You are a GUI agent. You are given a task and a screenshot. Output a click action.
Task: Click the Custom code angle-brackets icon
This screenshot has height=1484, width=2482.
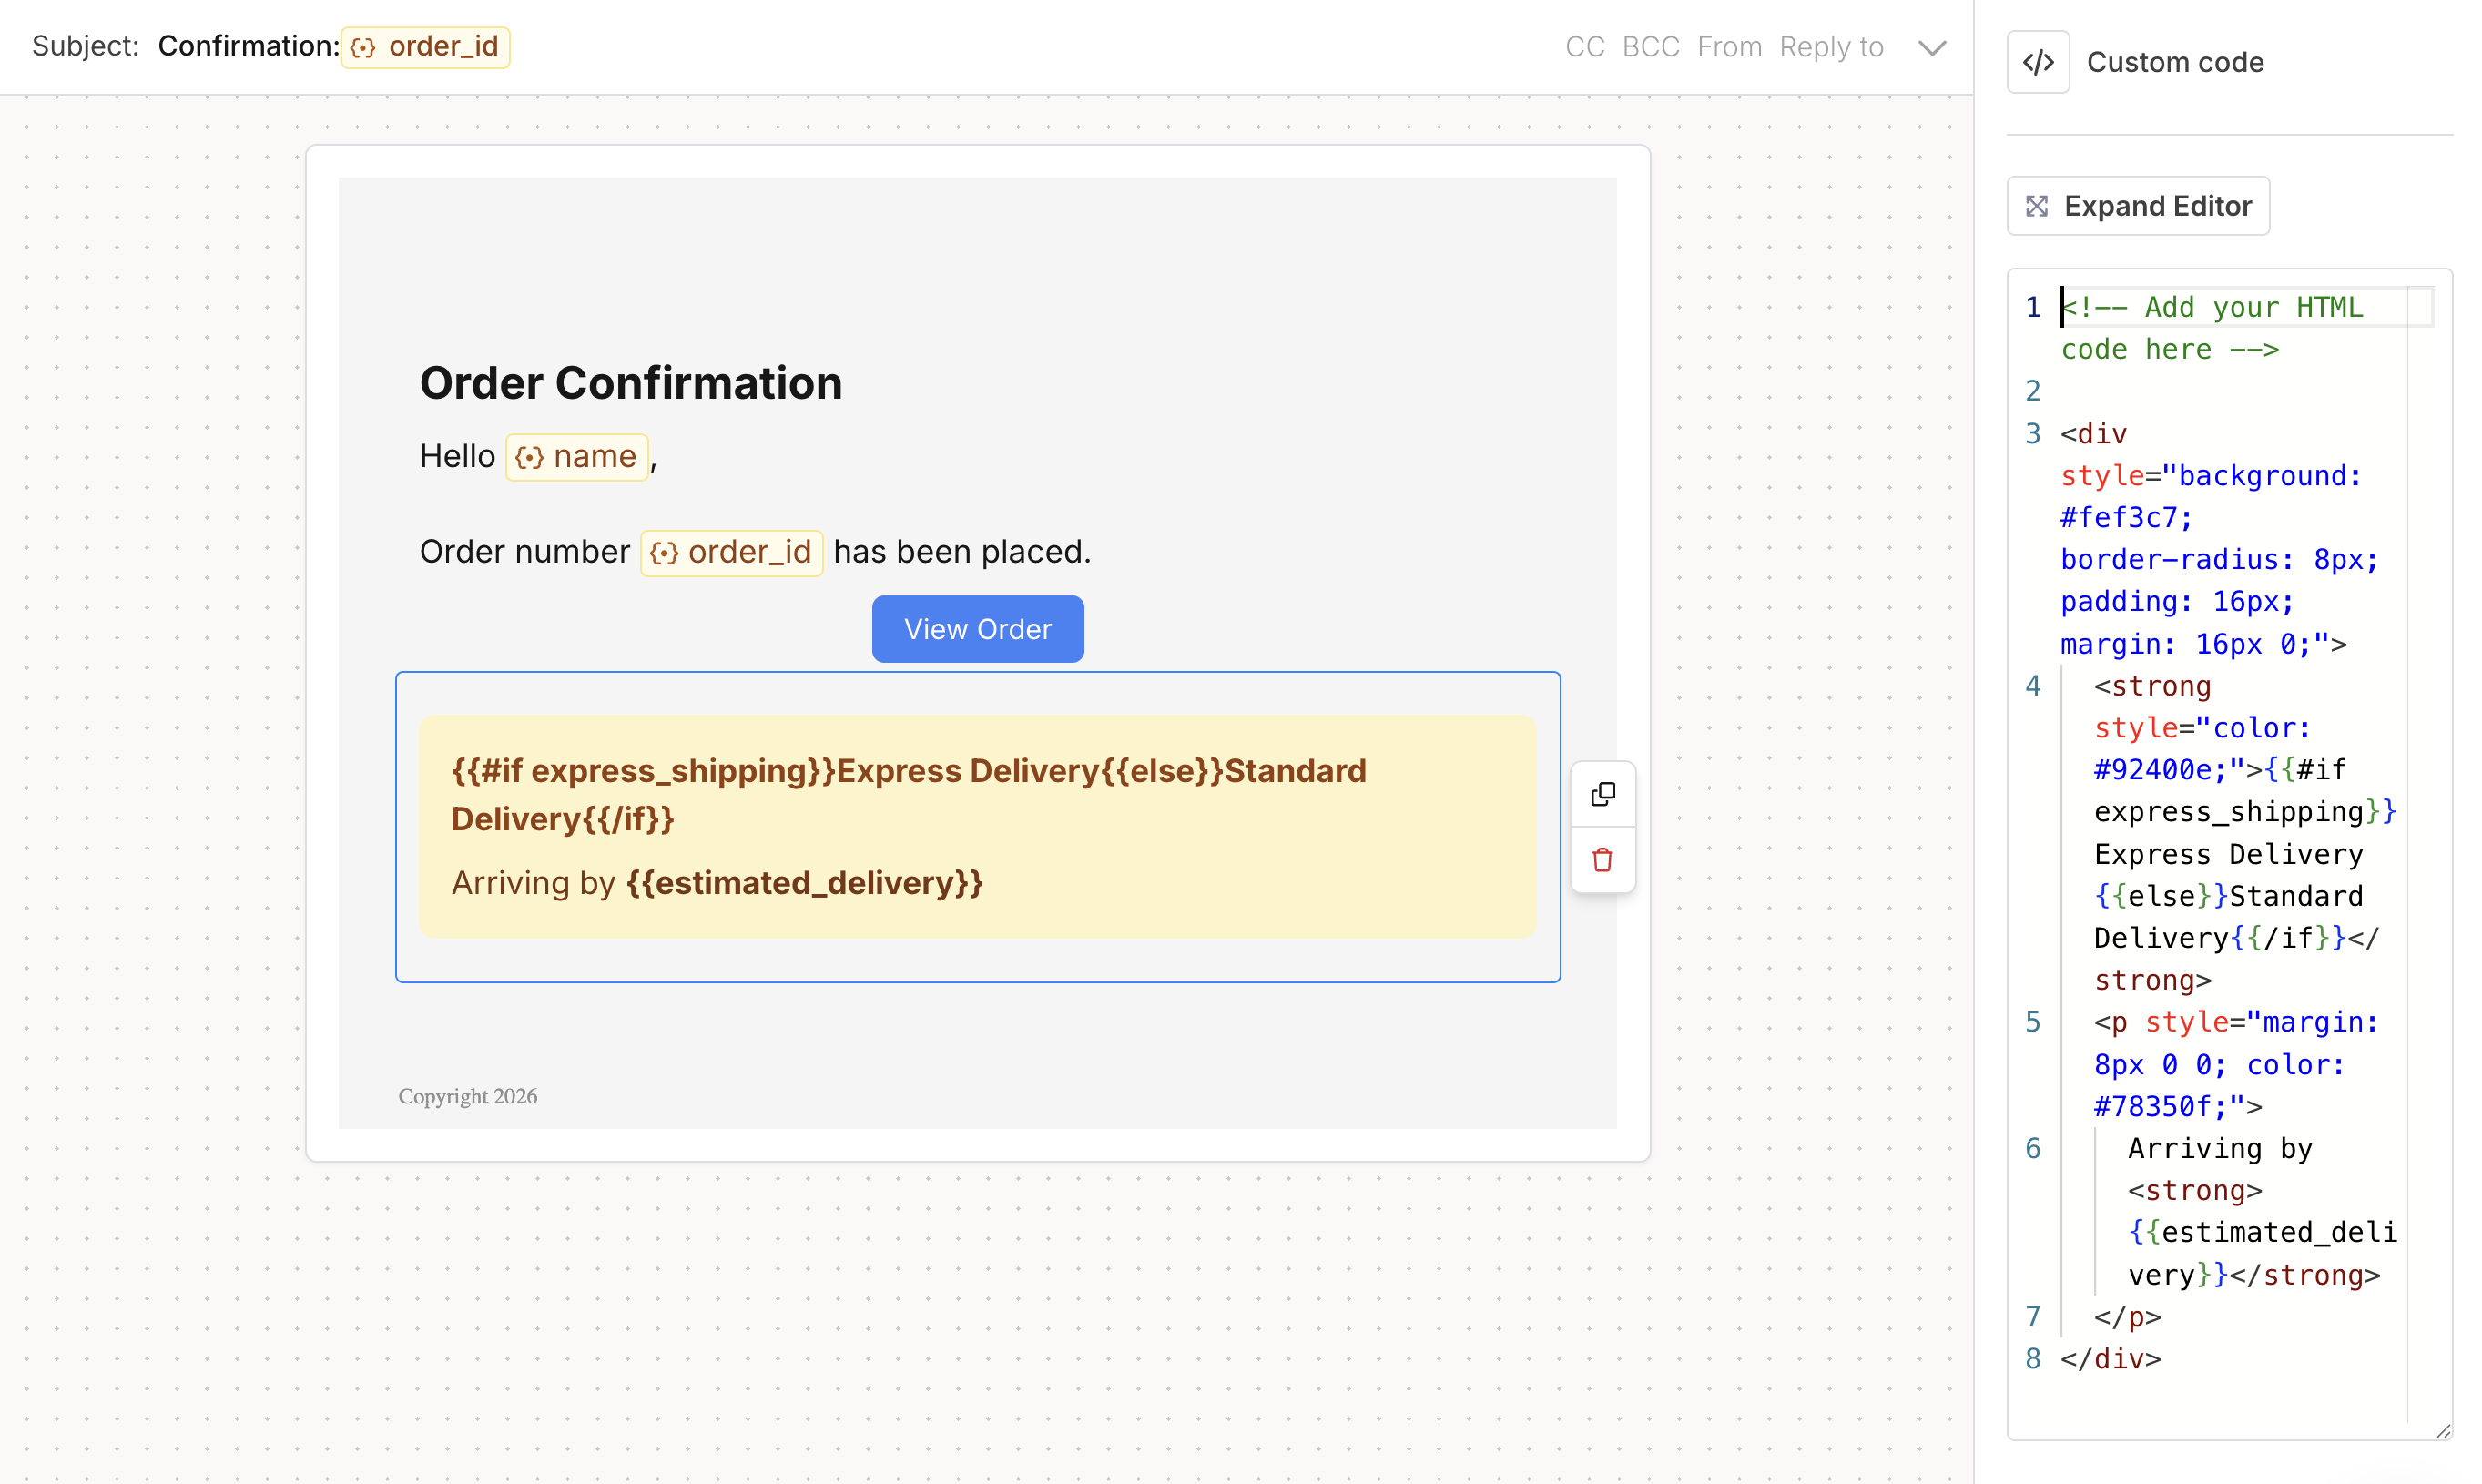pyautogui.click(x=2037, y=61)
